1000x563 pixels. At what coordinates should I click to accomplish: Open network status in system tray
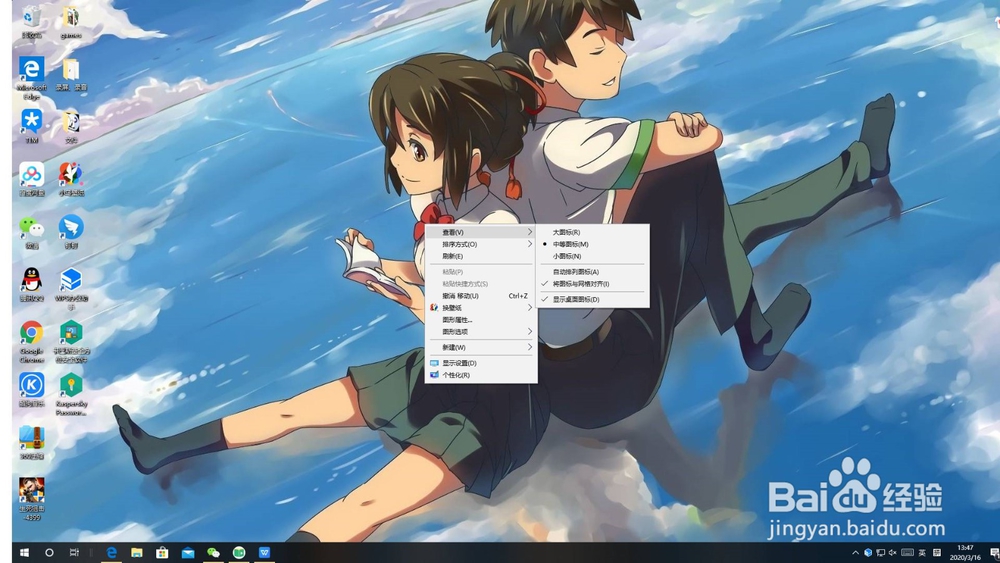click(x=881, y=552)
